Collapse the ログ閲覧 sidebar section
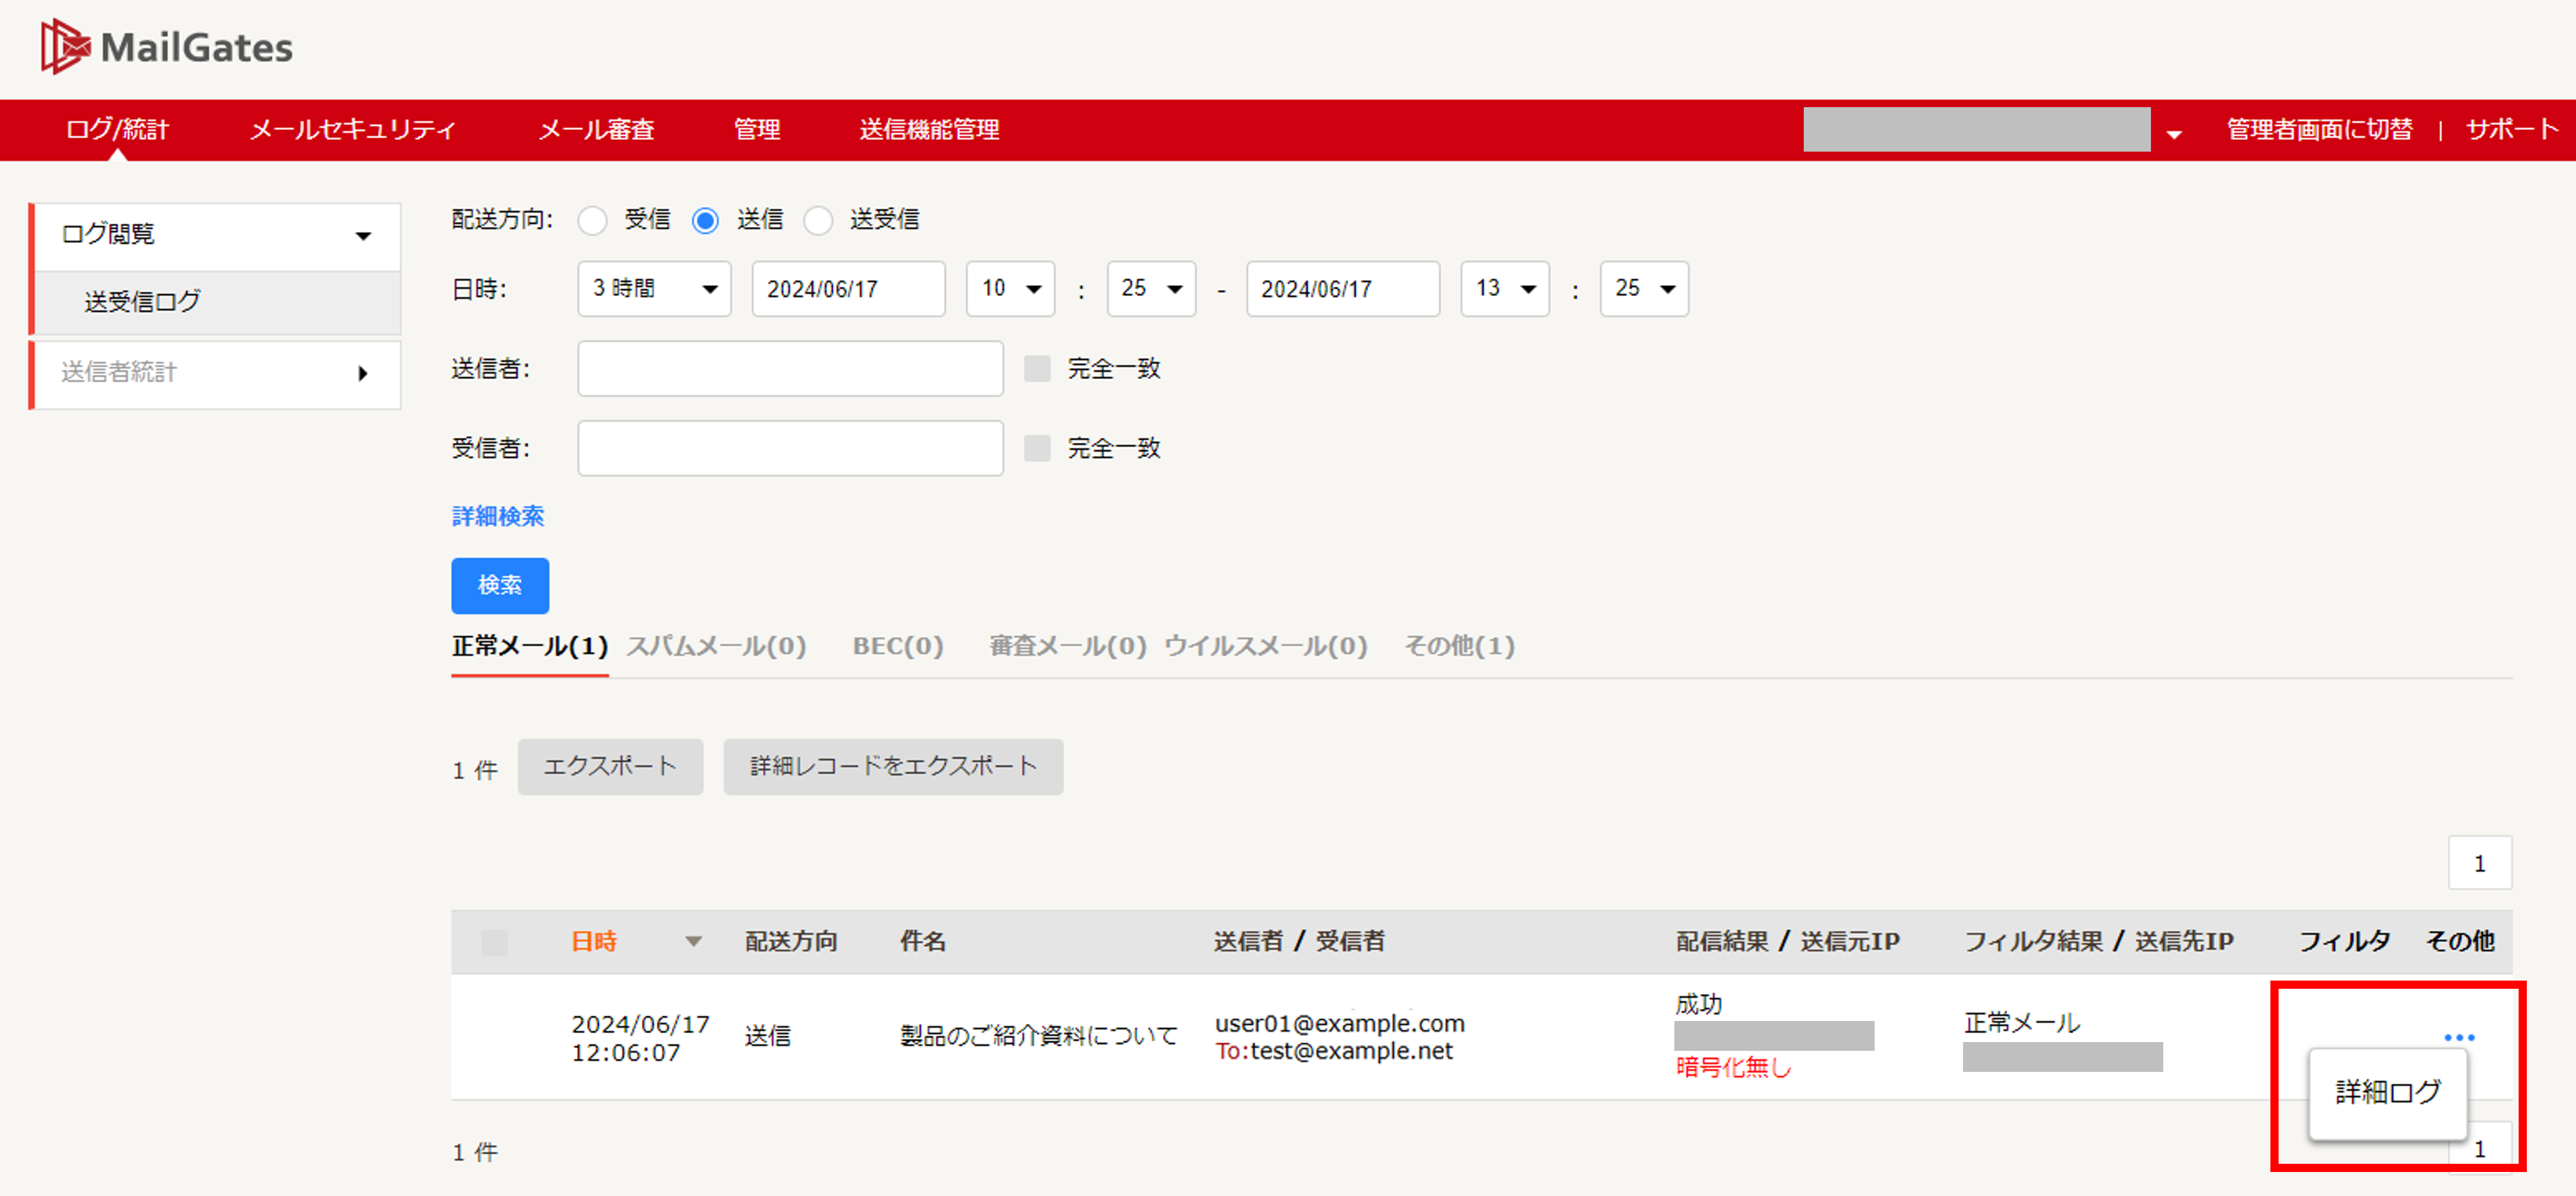The image size is (2576, 1196). (217, 236)
